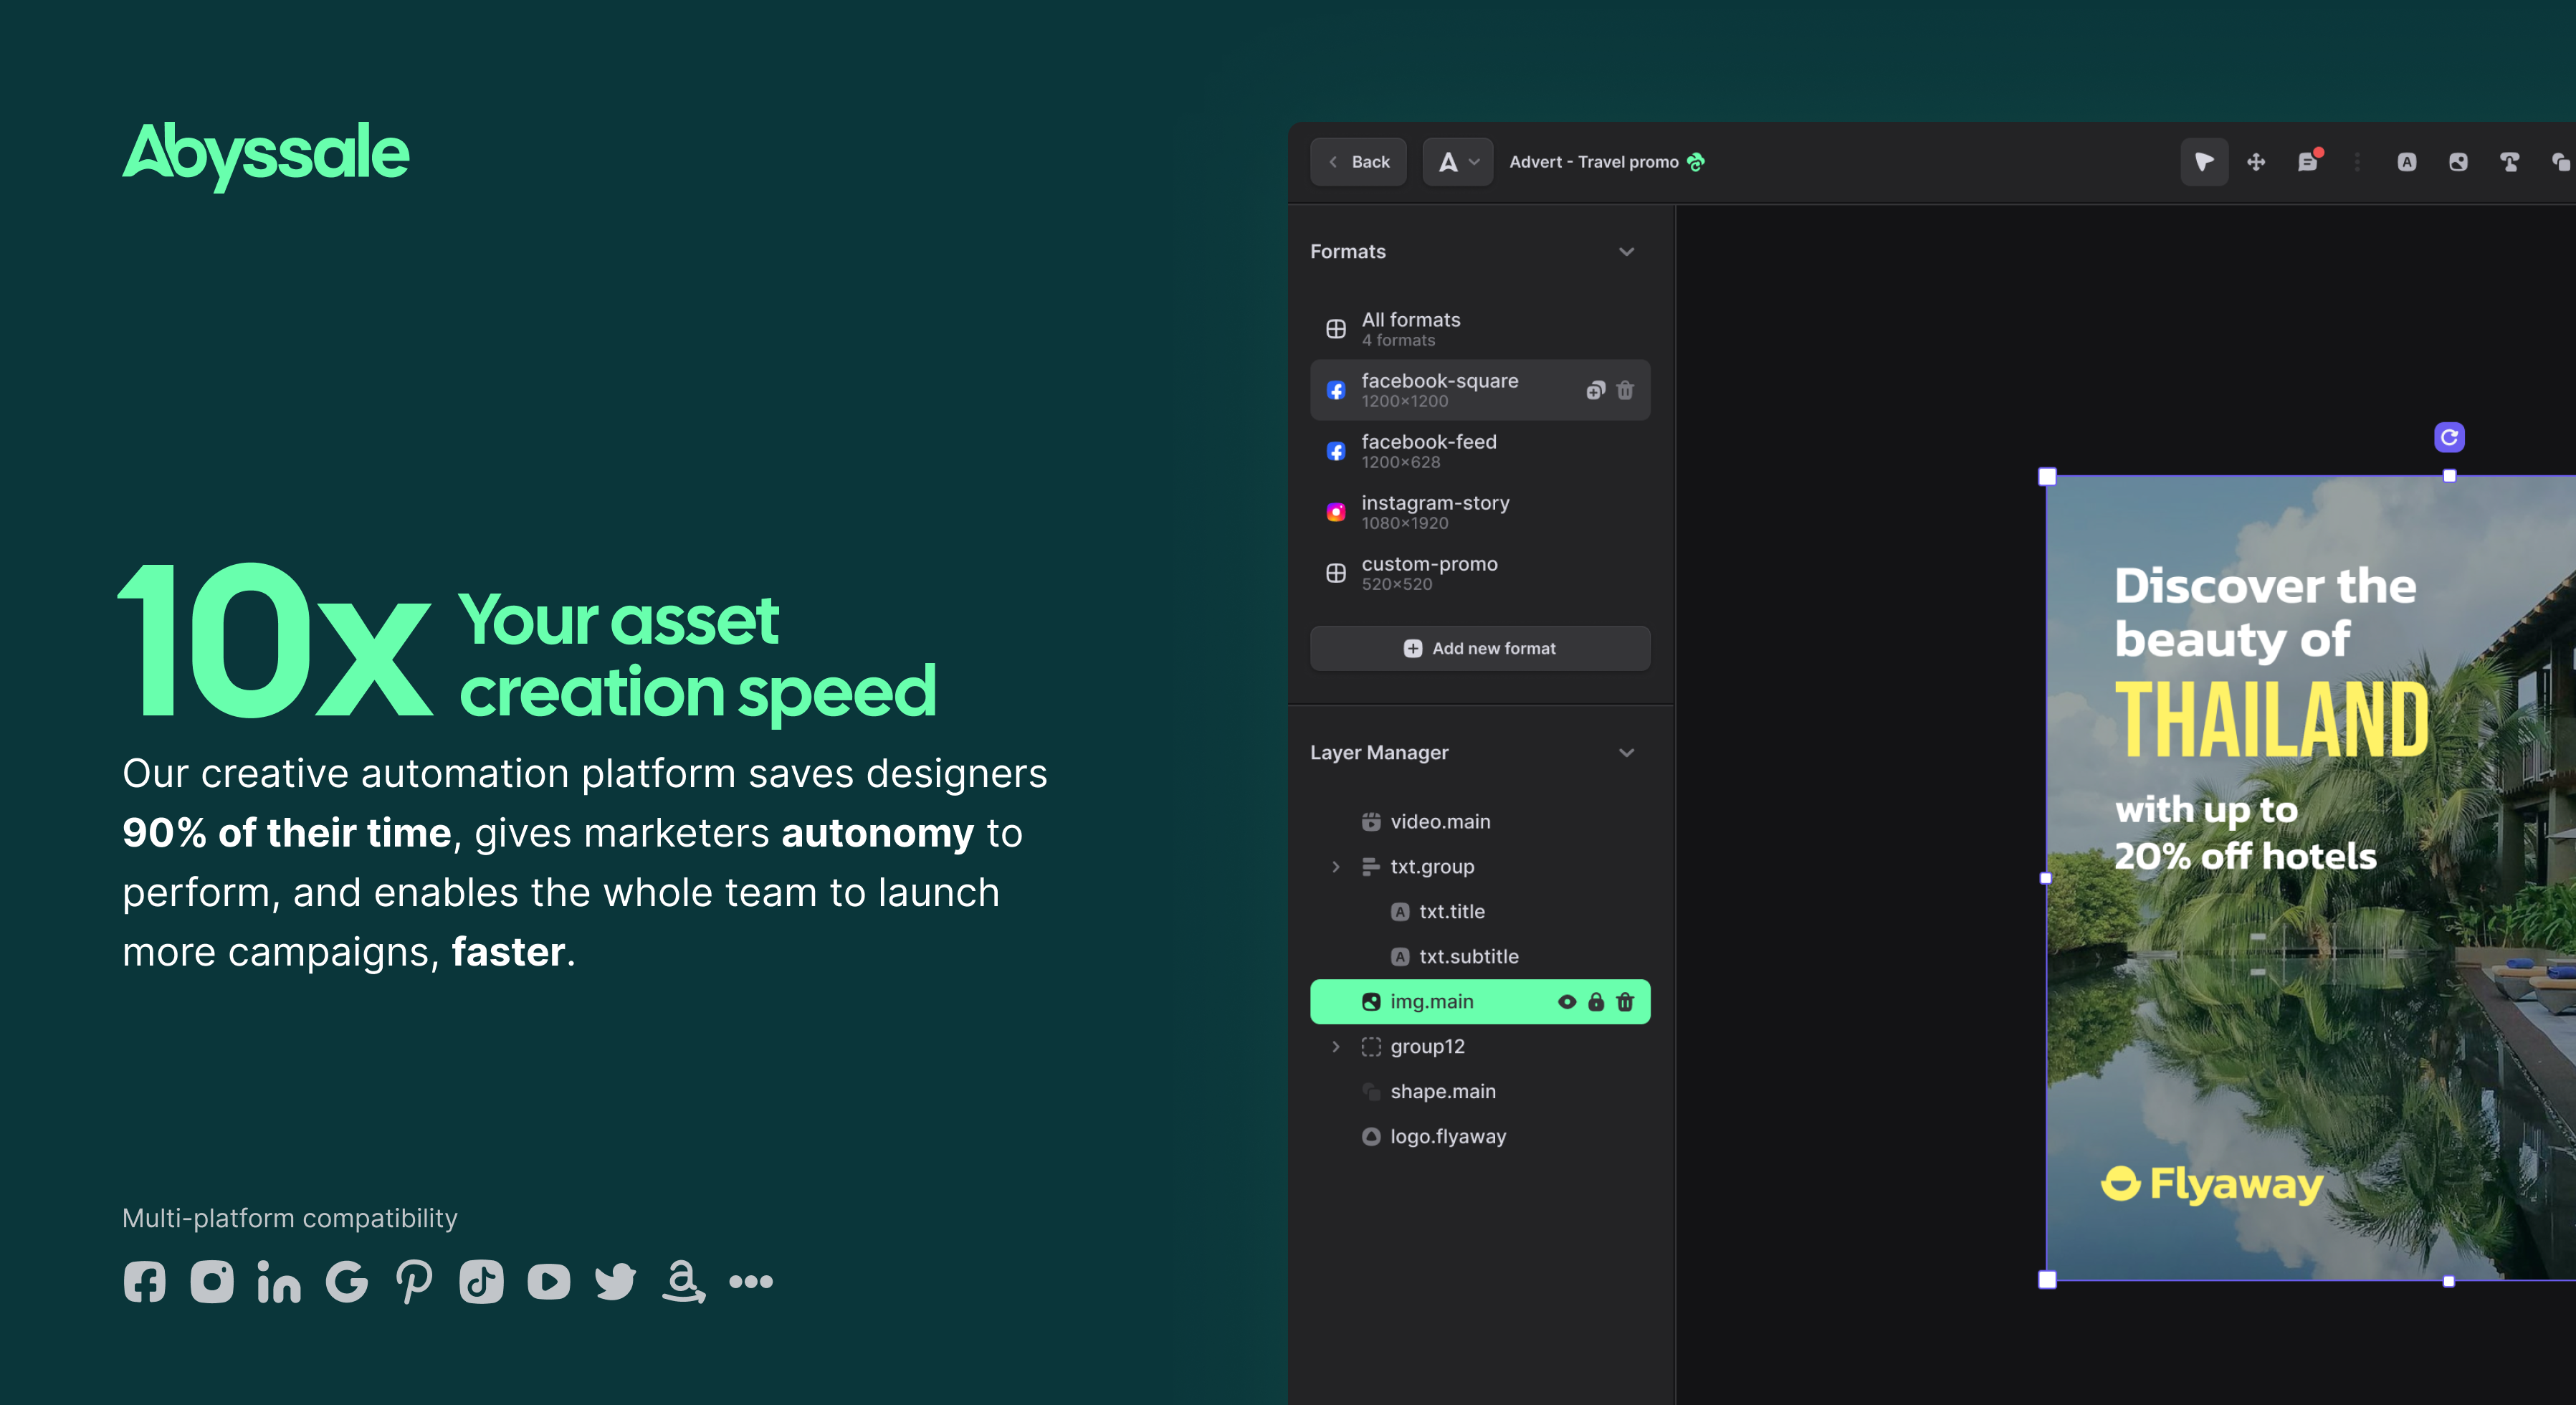Collapse the Layer Manager panel
The height and width of the screenshot is (1405, 2576).
[1626, 753]
